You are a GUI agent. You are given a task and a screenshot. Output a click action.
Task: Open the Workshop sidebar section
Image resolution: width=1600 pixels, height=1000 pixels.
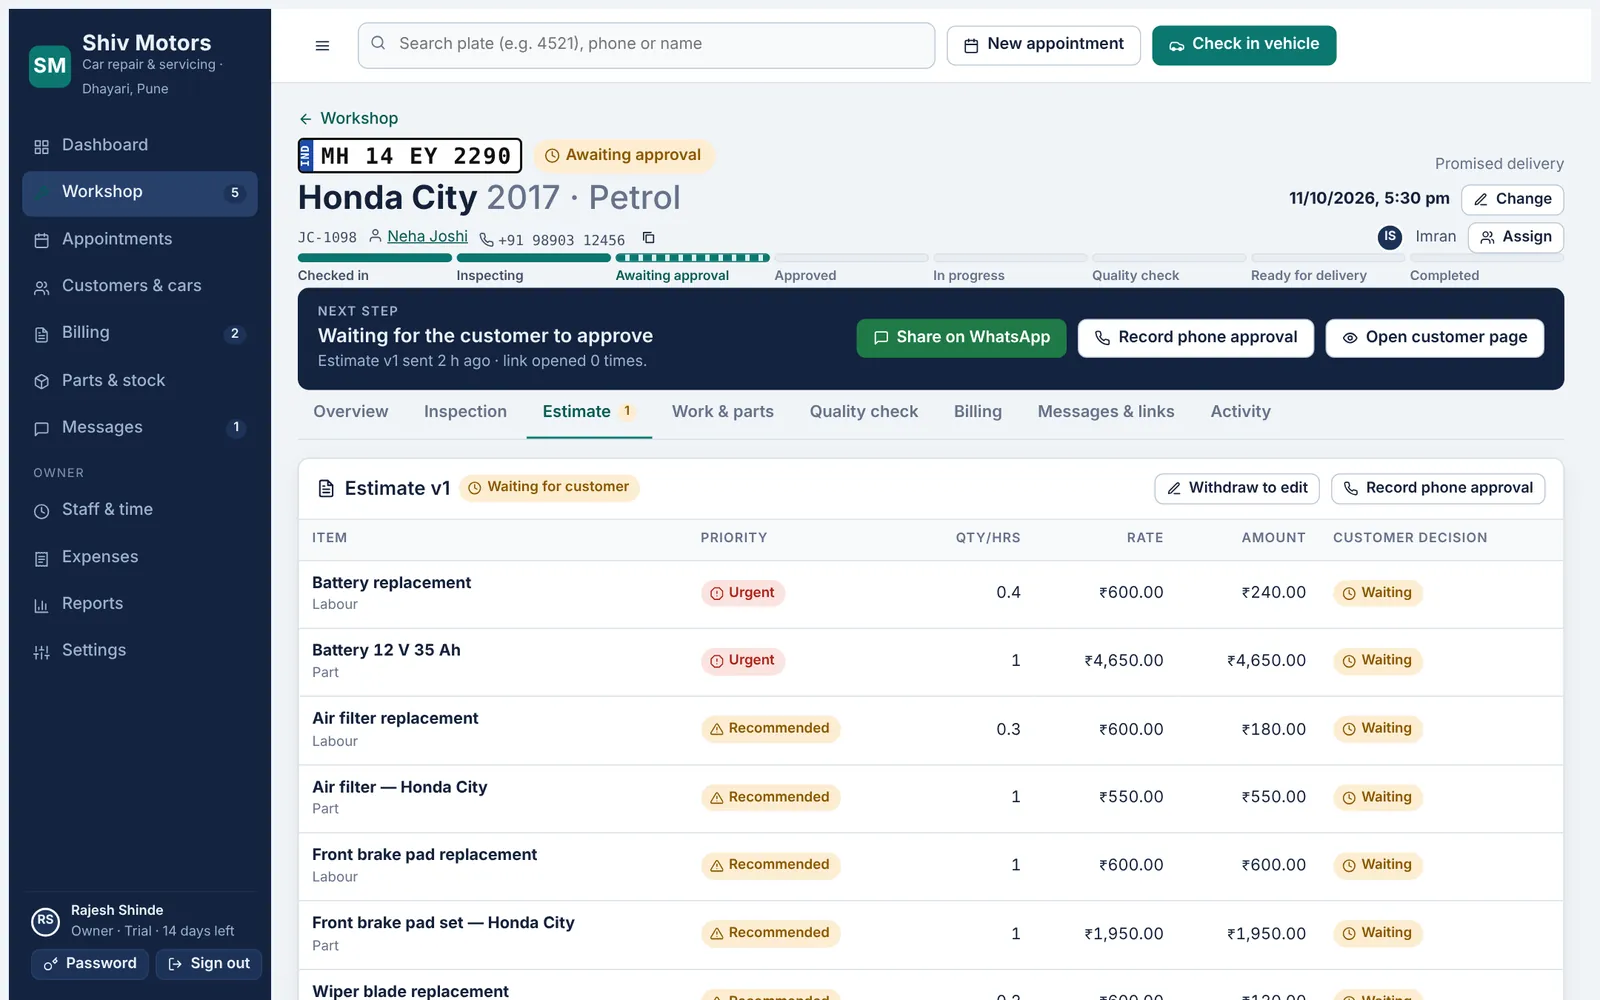[x=140, y=193]
